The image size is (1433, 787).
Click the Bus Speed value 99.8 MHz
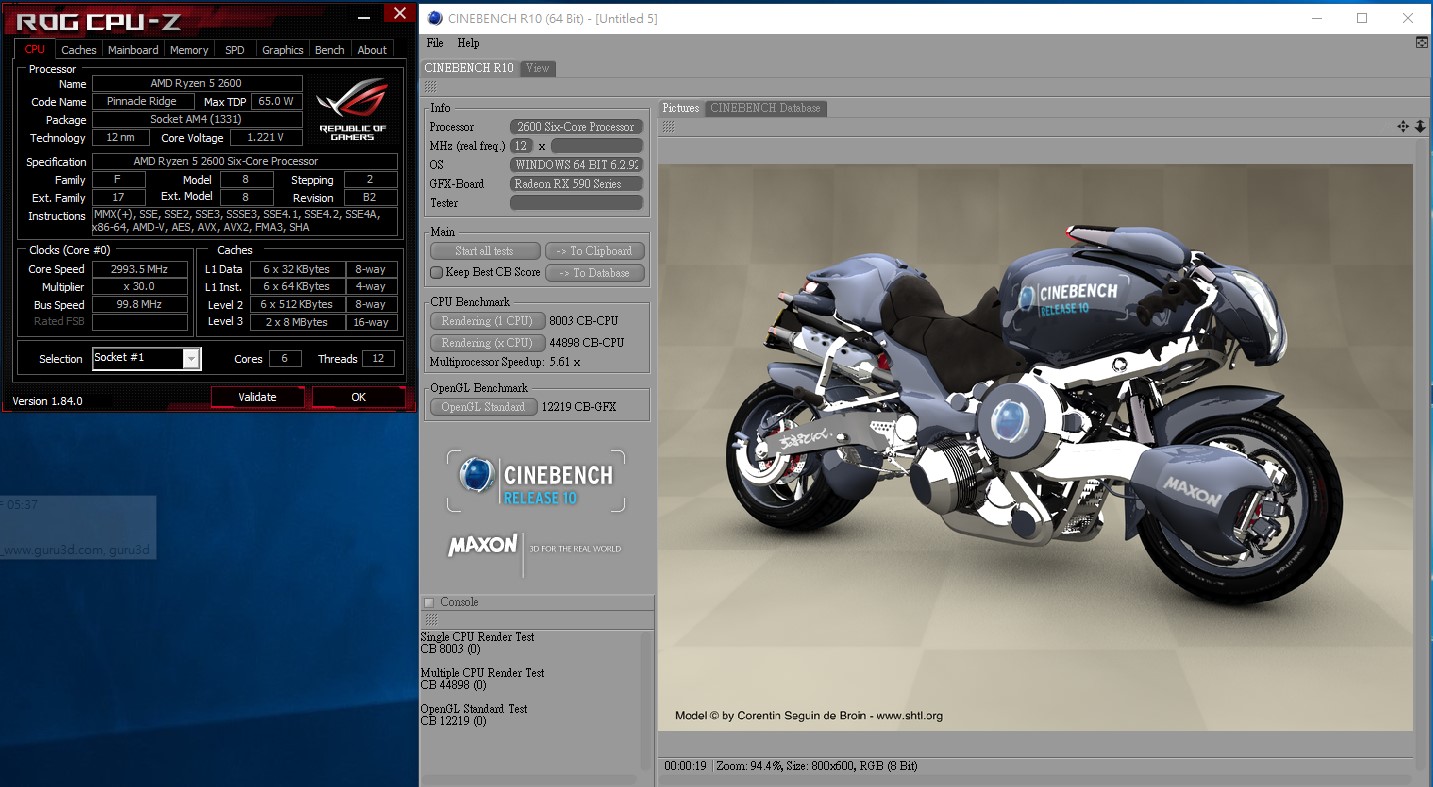pos(140,305)
